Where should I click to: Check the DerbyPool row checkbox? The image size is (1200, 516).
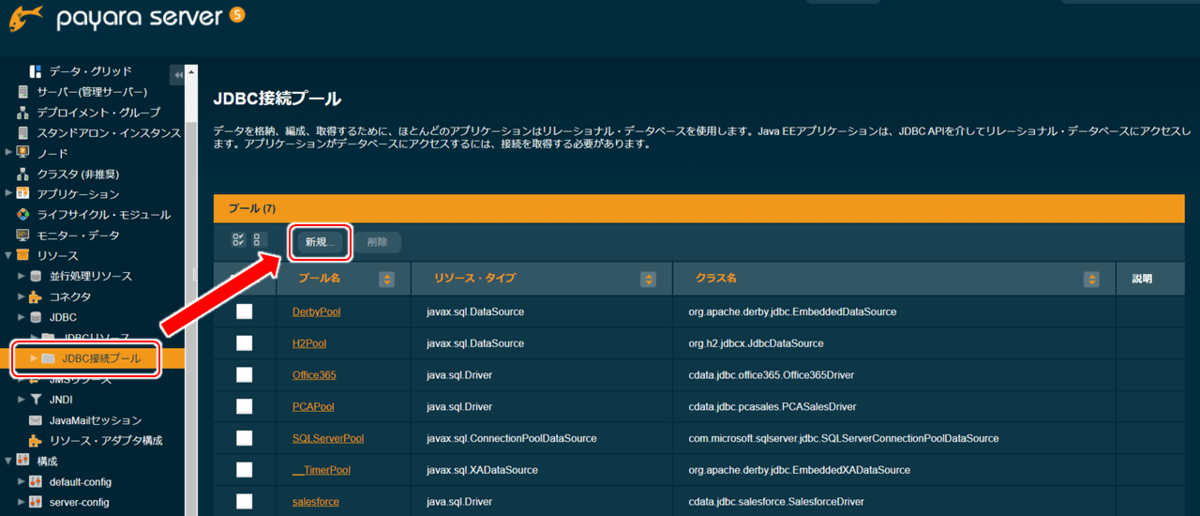[244, 312]
